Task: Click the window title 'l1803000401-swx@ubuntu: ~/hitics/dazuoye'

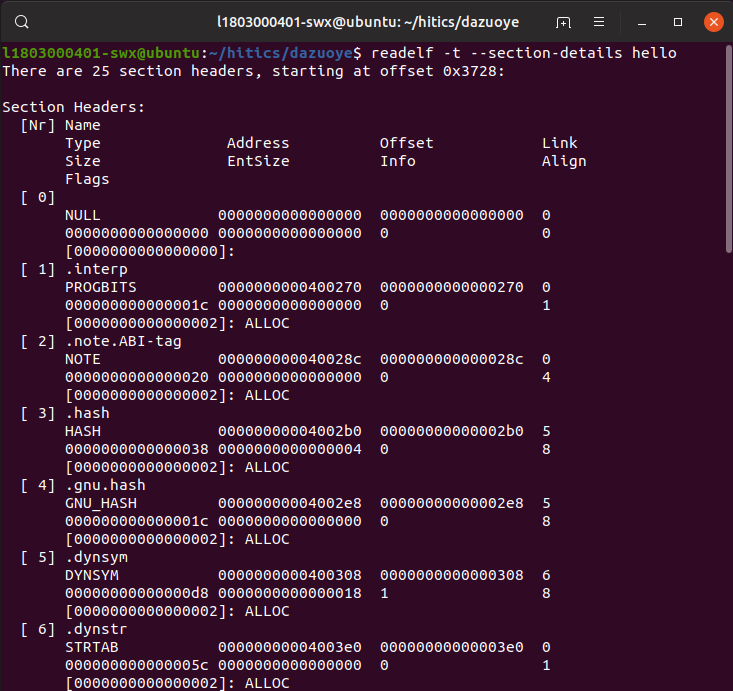Action: coord(368,22)
